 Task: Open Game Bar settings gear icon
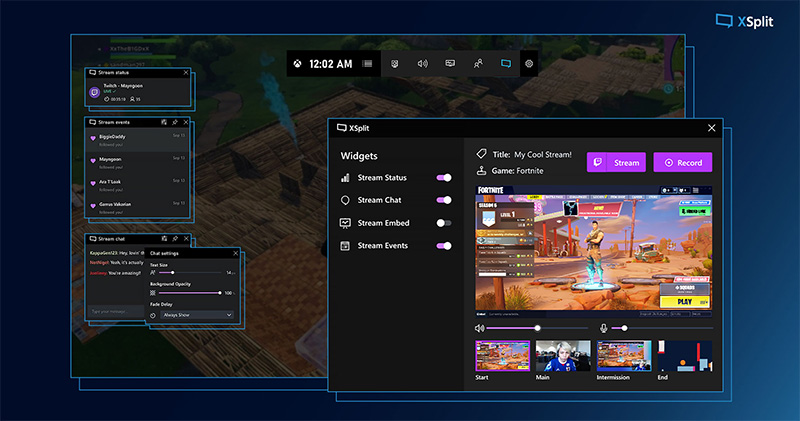click(529, 64)
